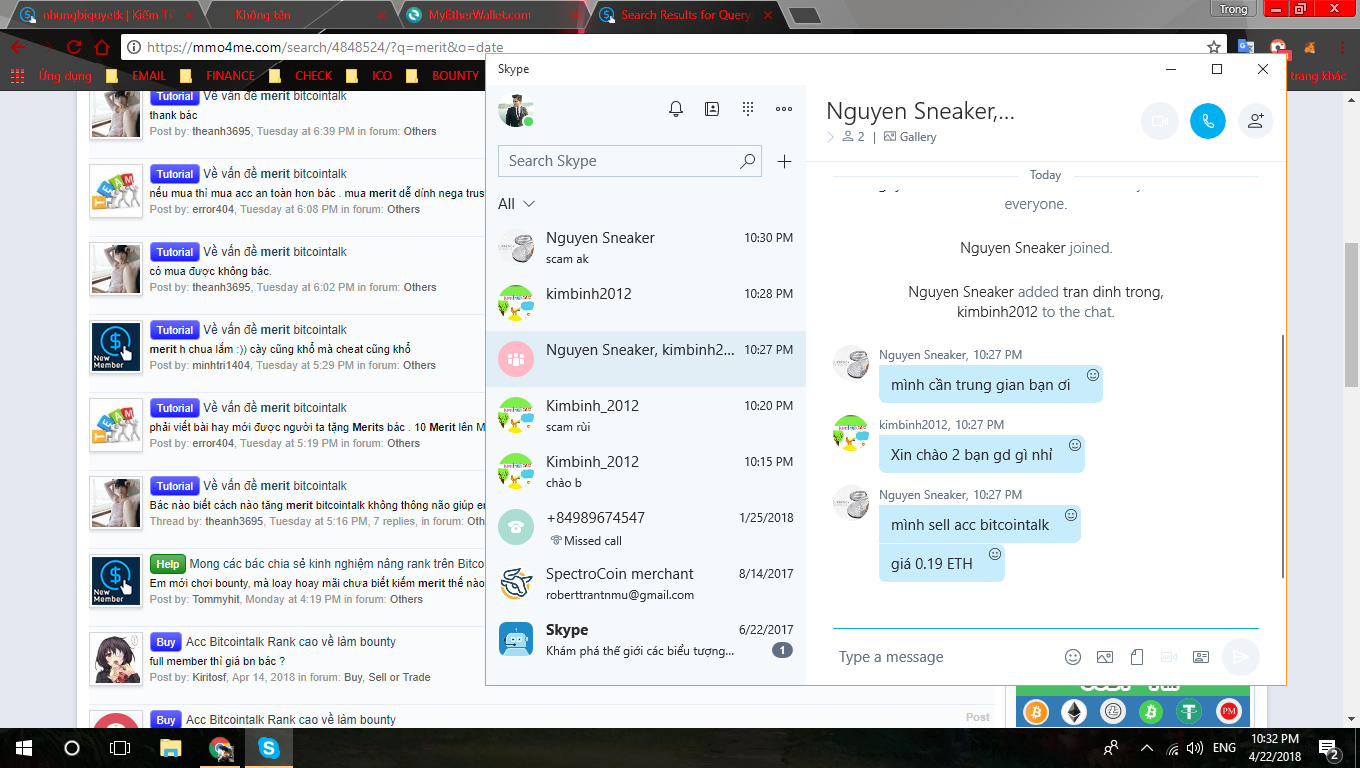Open participants count in chat header

(853, 137)
